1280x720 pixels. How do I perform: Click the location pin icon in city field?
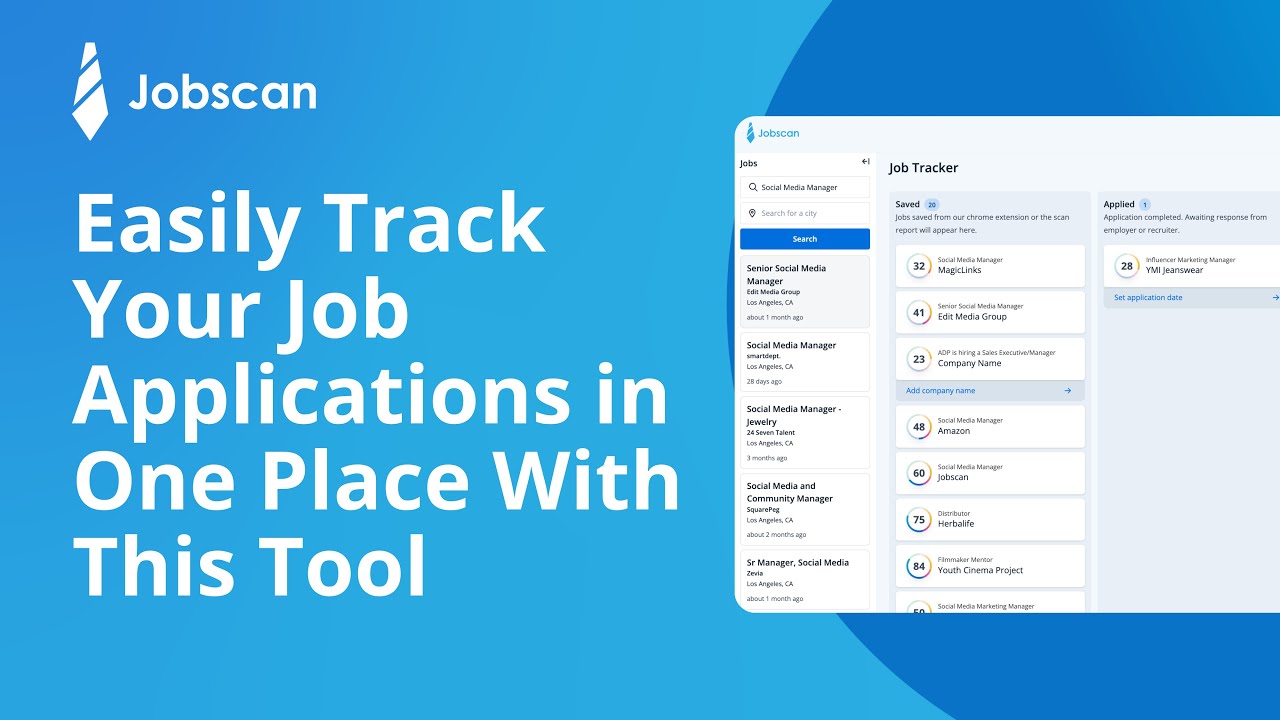click(x=753, y=213)
